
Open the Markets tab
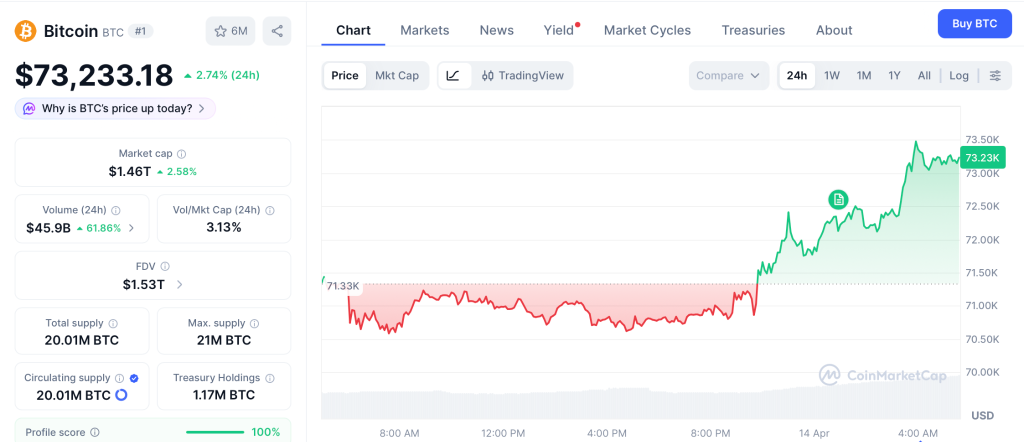pyautogui.click(x=425, y=30)
